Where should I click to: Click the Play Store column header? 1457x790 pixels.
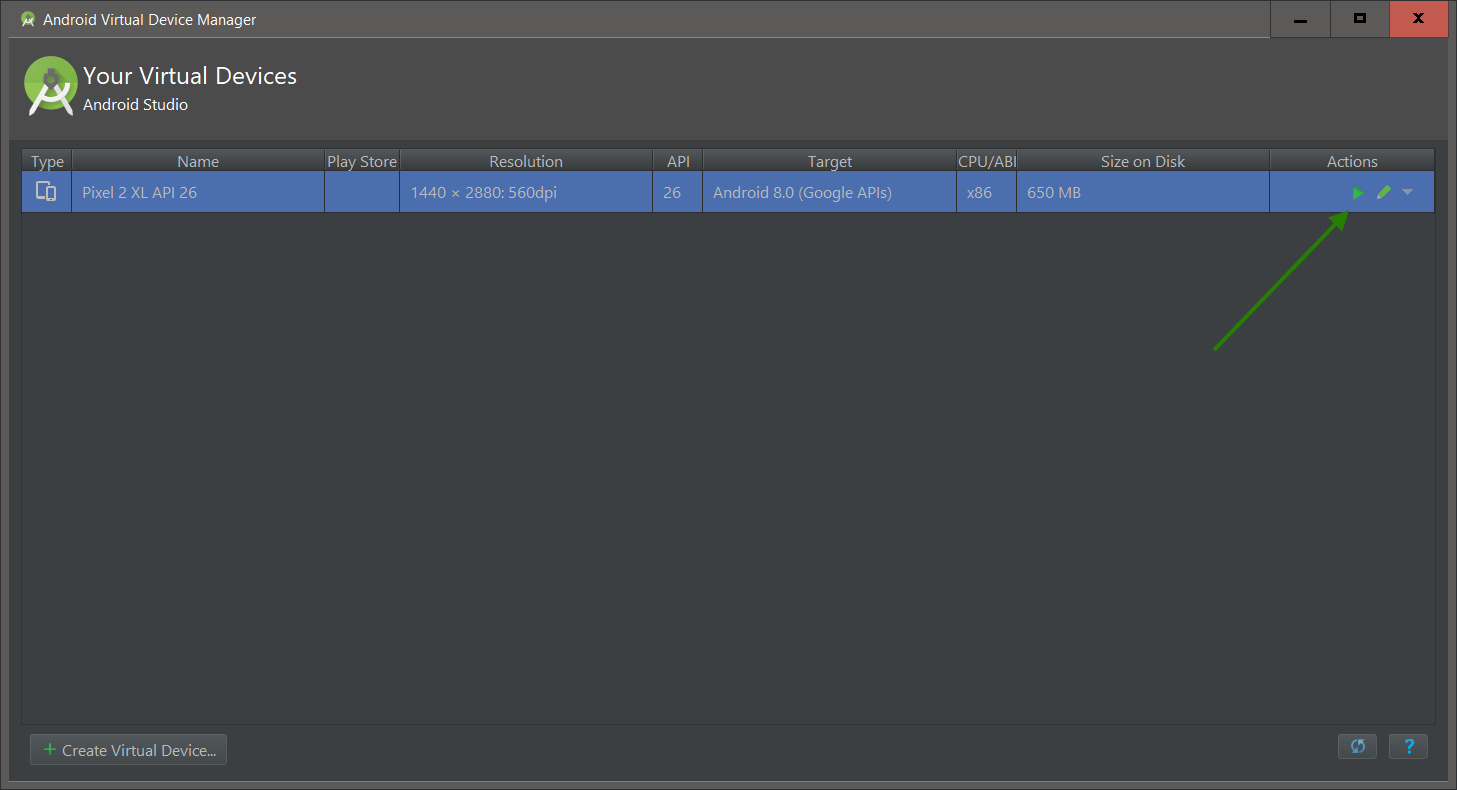362,161
